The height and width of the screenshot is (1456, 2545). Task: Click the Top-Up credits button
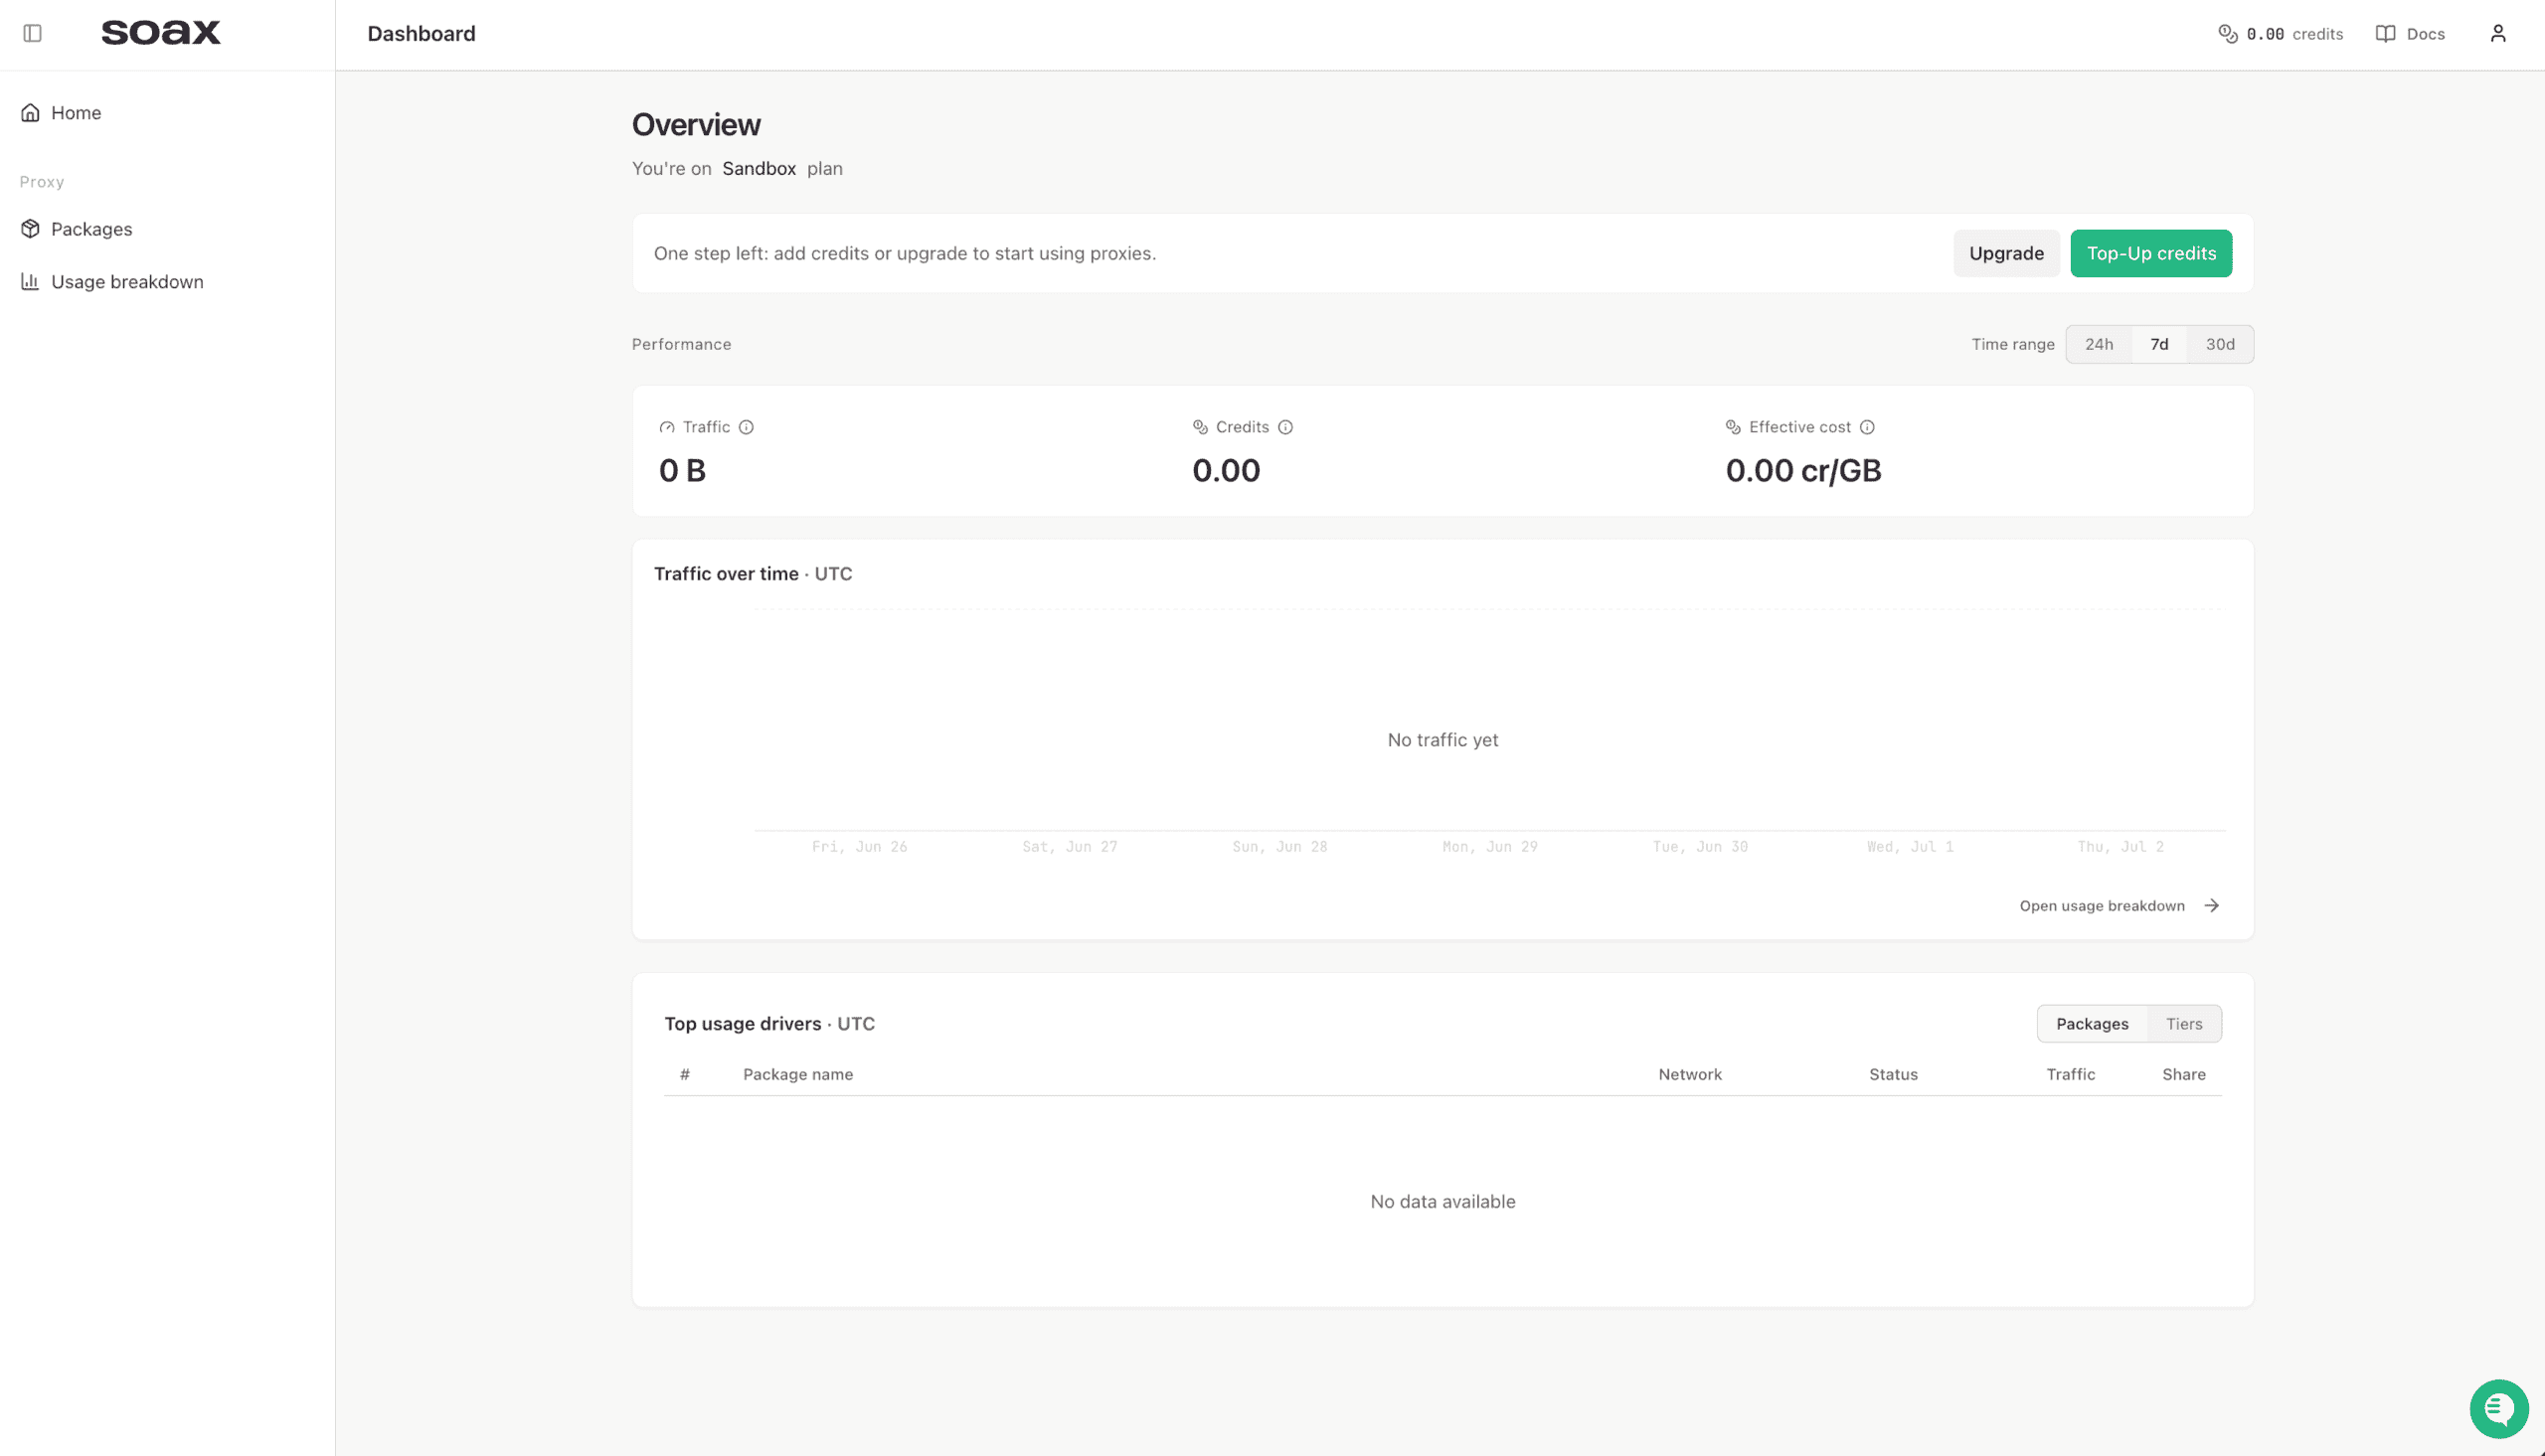coord(2150,254)
